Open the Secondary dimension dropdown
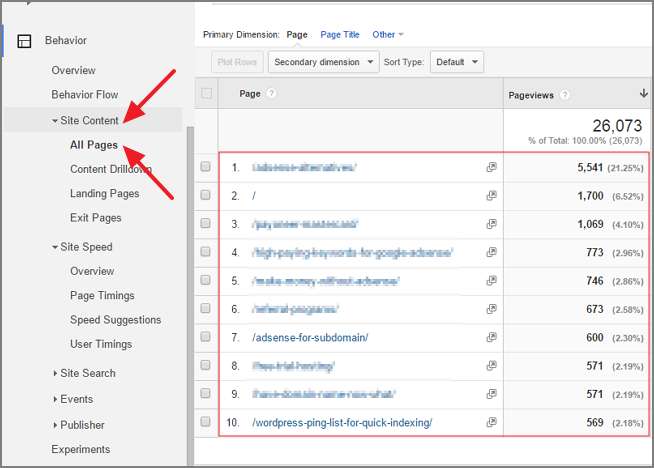The image size is (654, 468). pyautogui.click(x=324, y=62)
